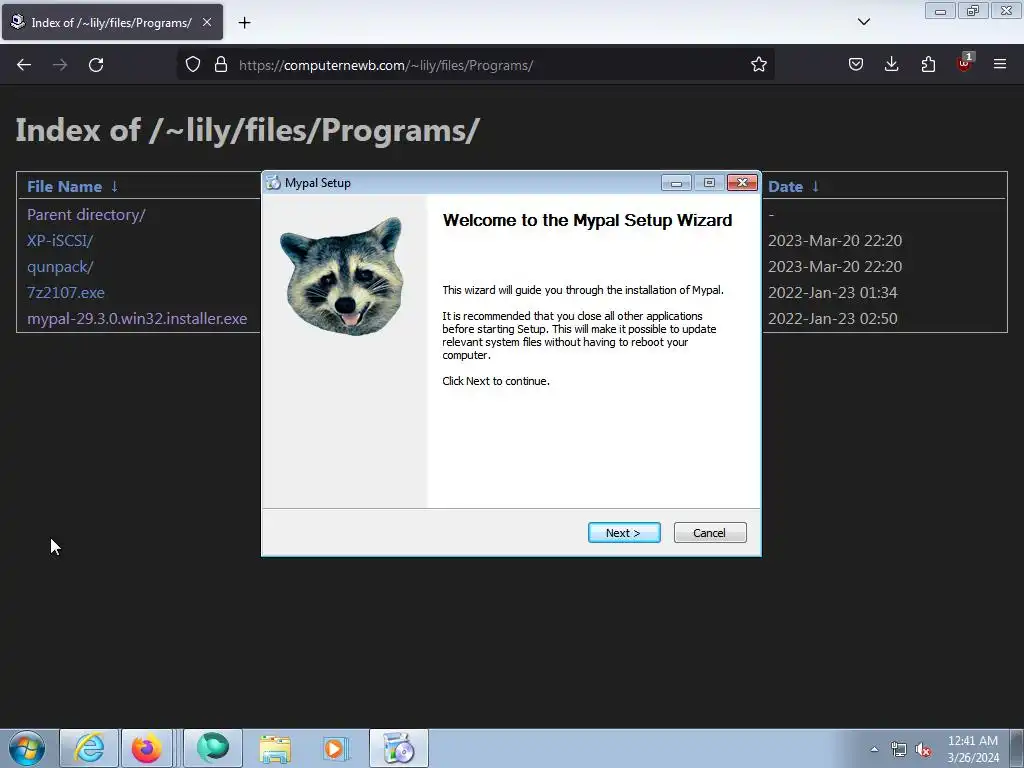Click the Mypal Setup title bar icon

[273, 183]
